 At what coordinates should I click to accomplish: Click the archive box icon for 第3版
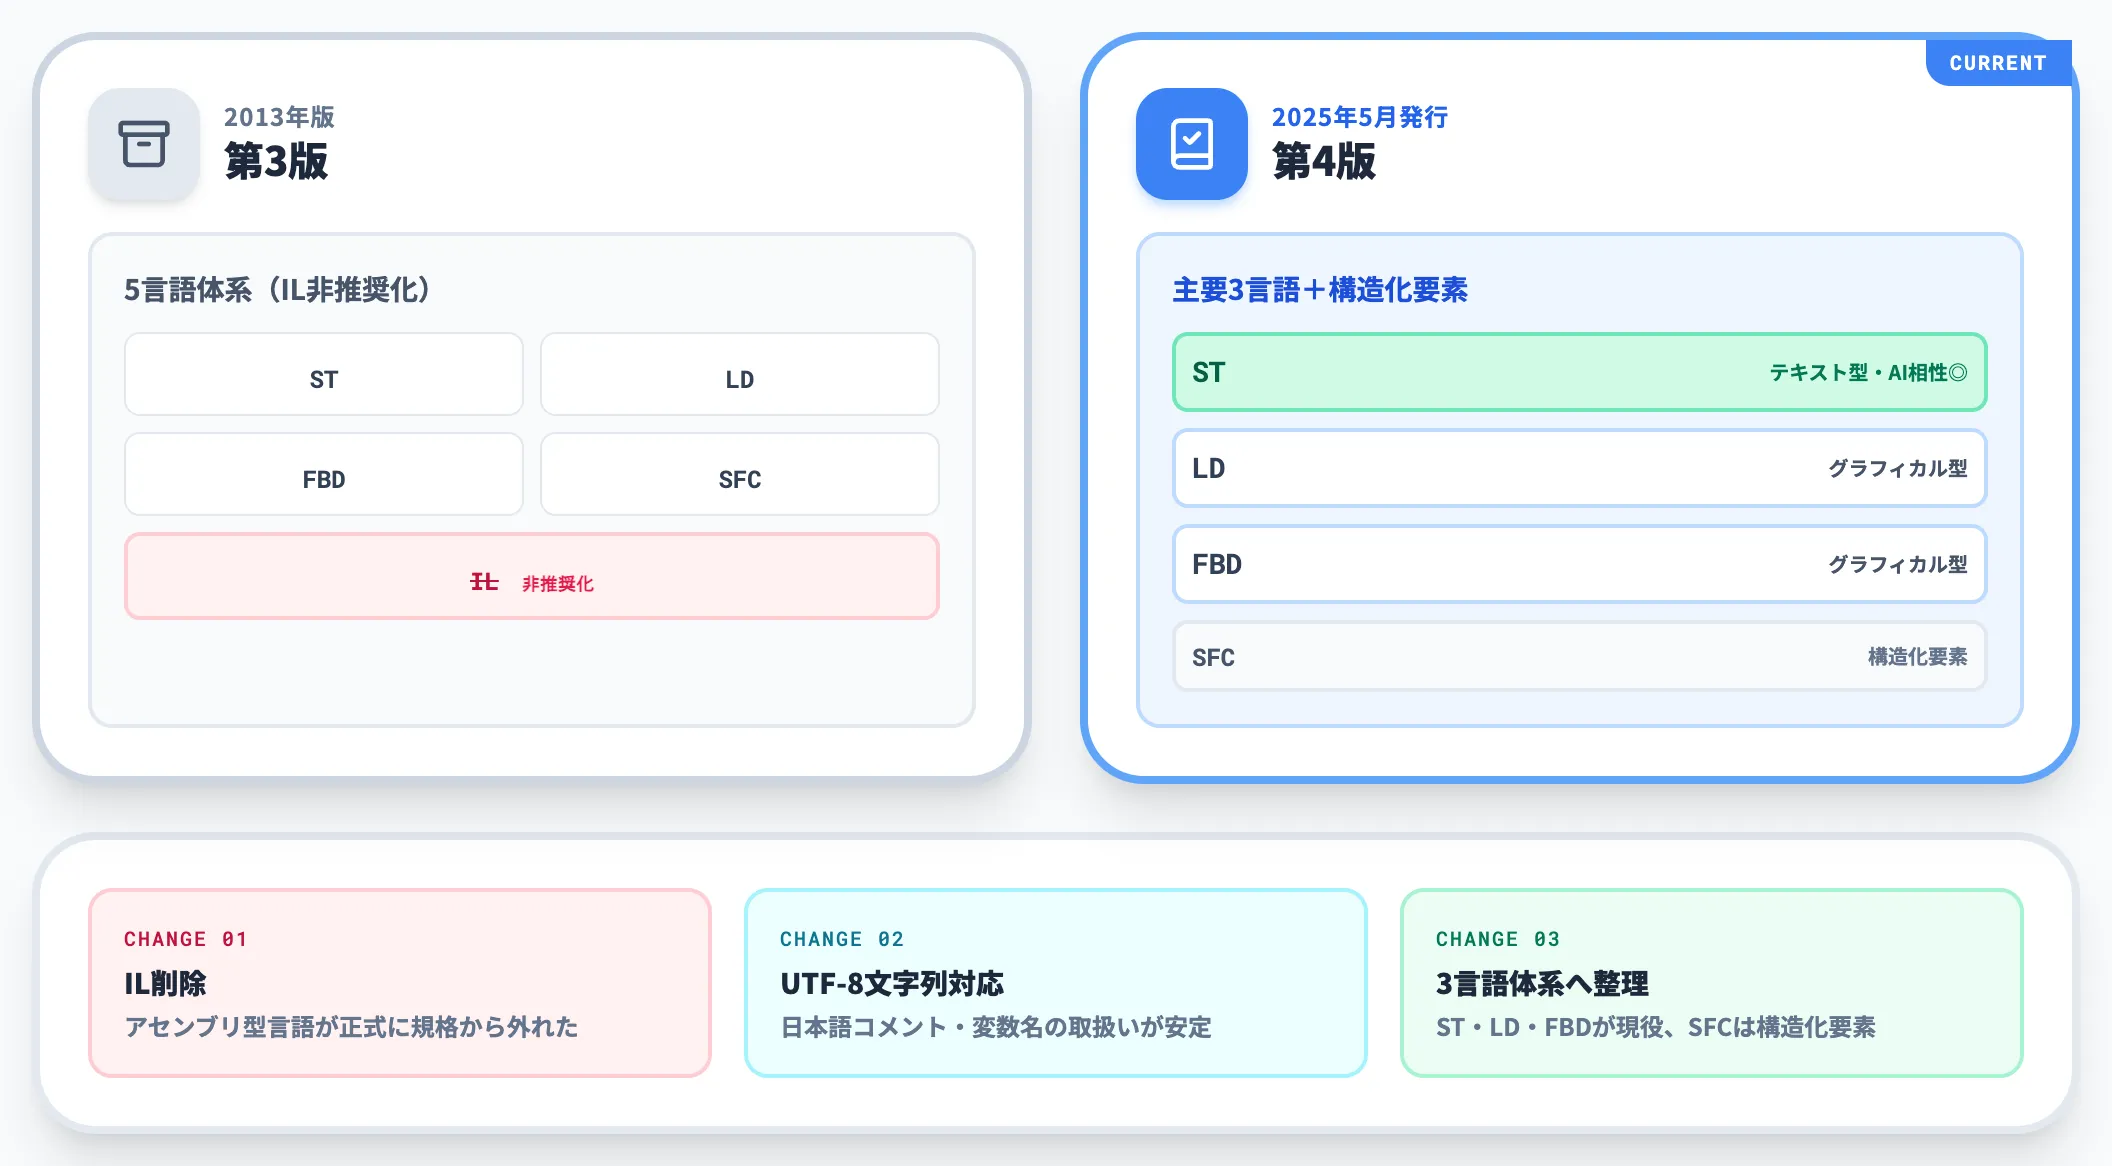click(144, 144)
